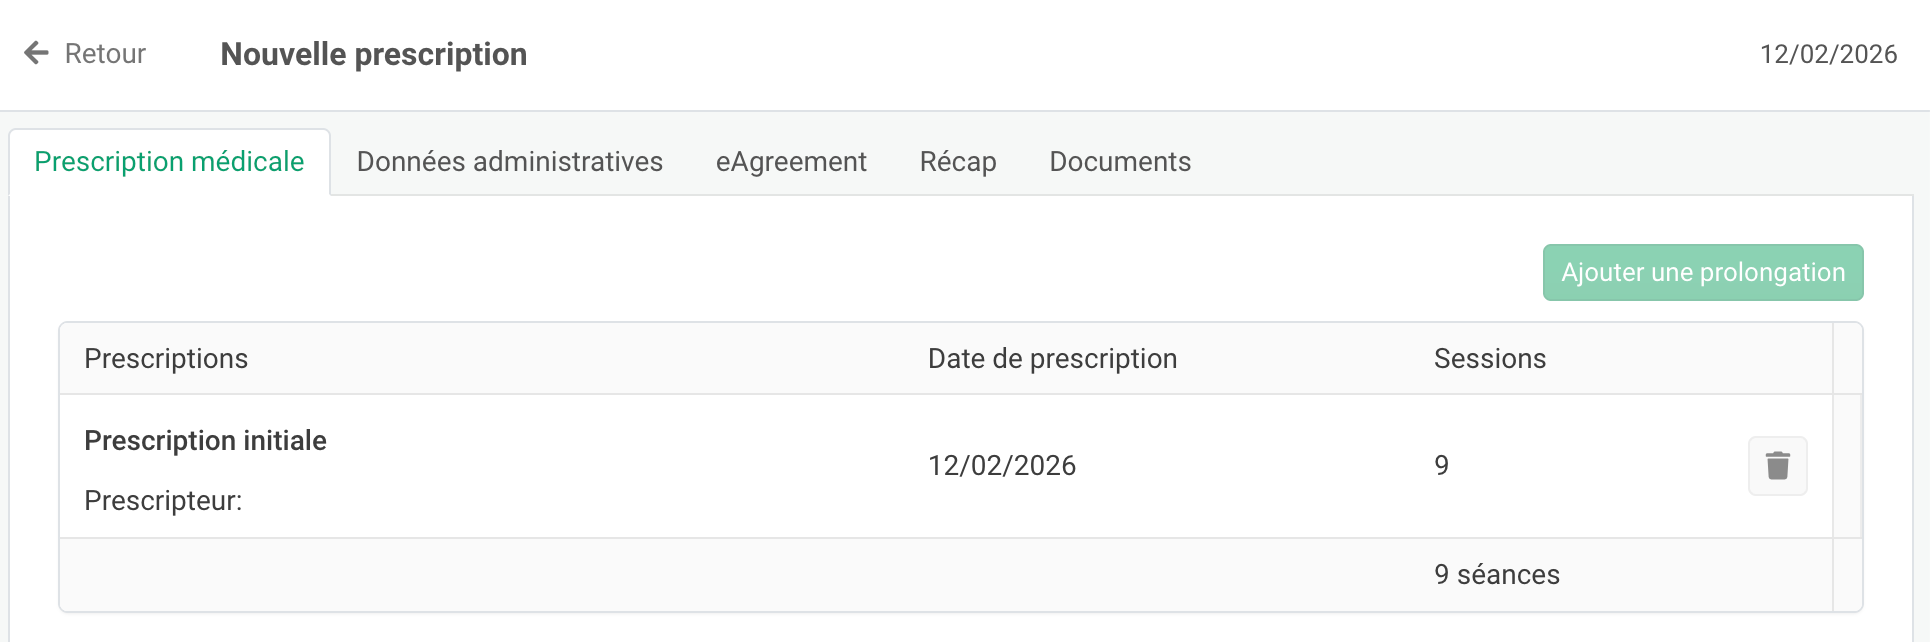
Task: Click the narrow empty header cell right of Sessions
Action: point(1847,359)
